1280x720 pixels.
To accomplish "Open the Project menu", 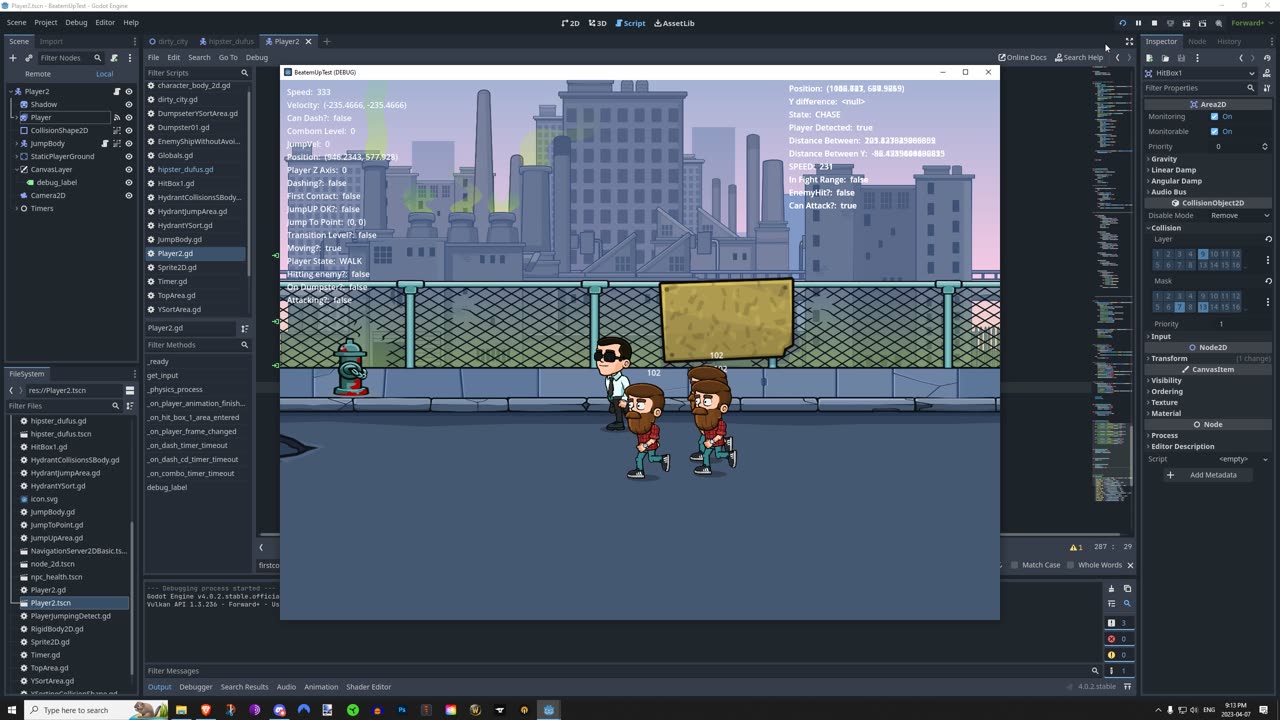I will (45, 22).
